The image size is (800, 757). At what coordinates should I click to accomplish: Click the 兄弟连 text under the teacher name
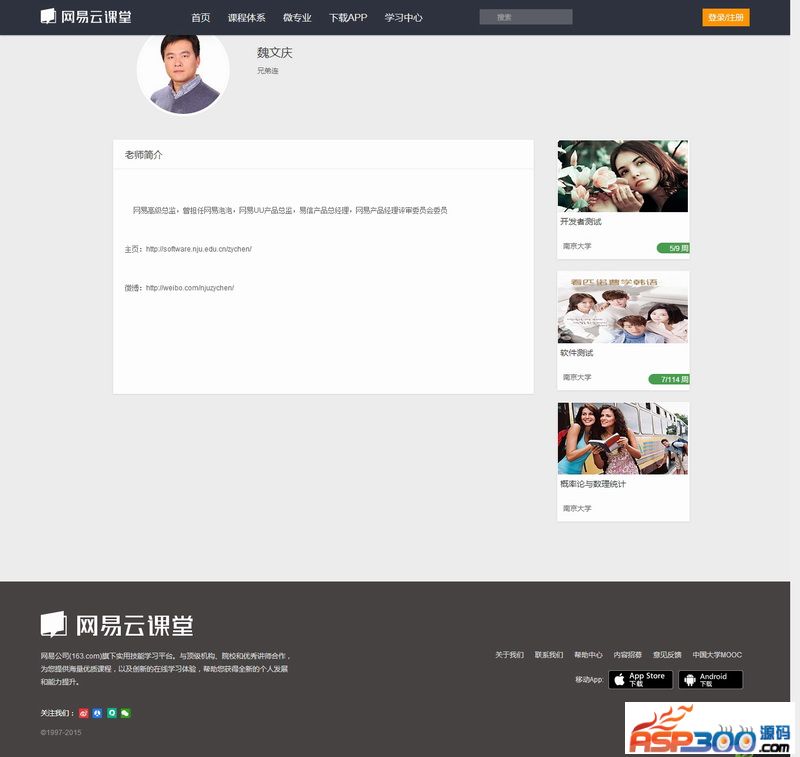tap(268, 70)
